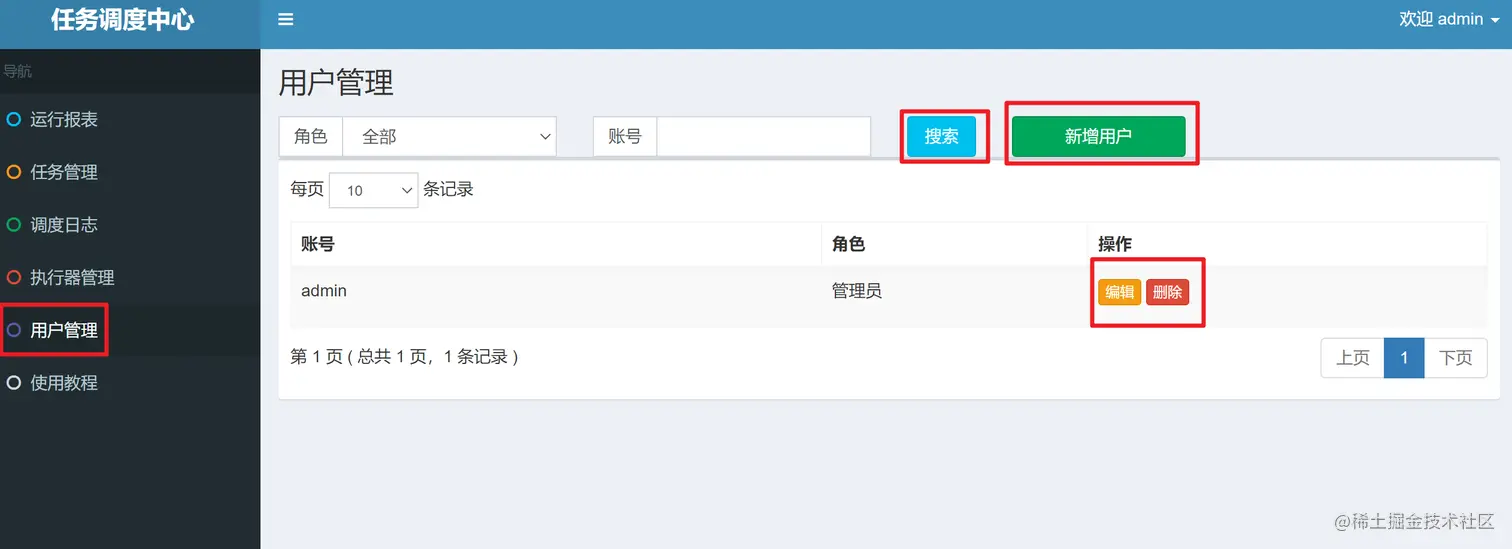
Task: Click the orange 编辑 button for admin
Action: [1120, 292]
